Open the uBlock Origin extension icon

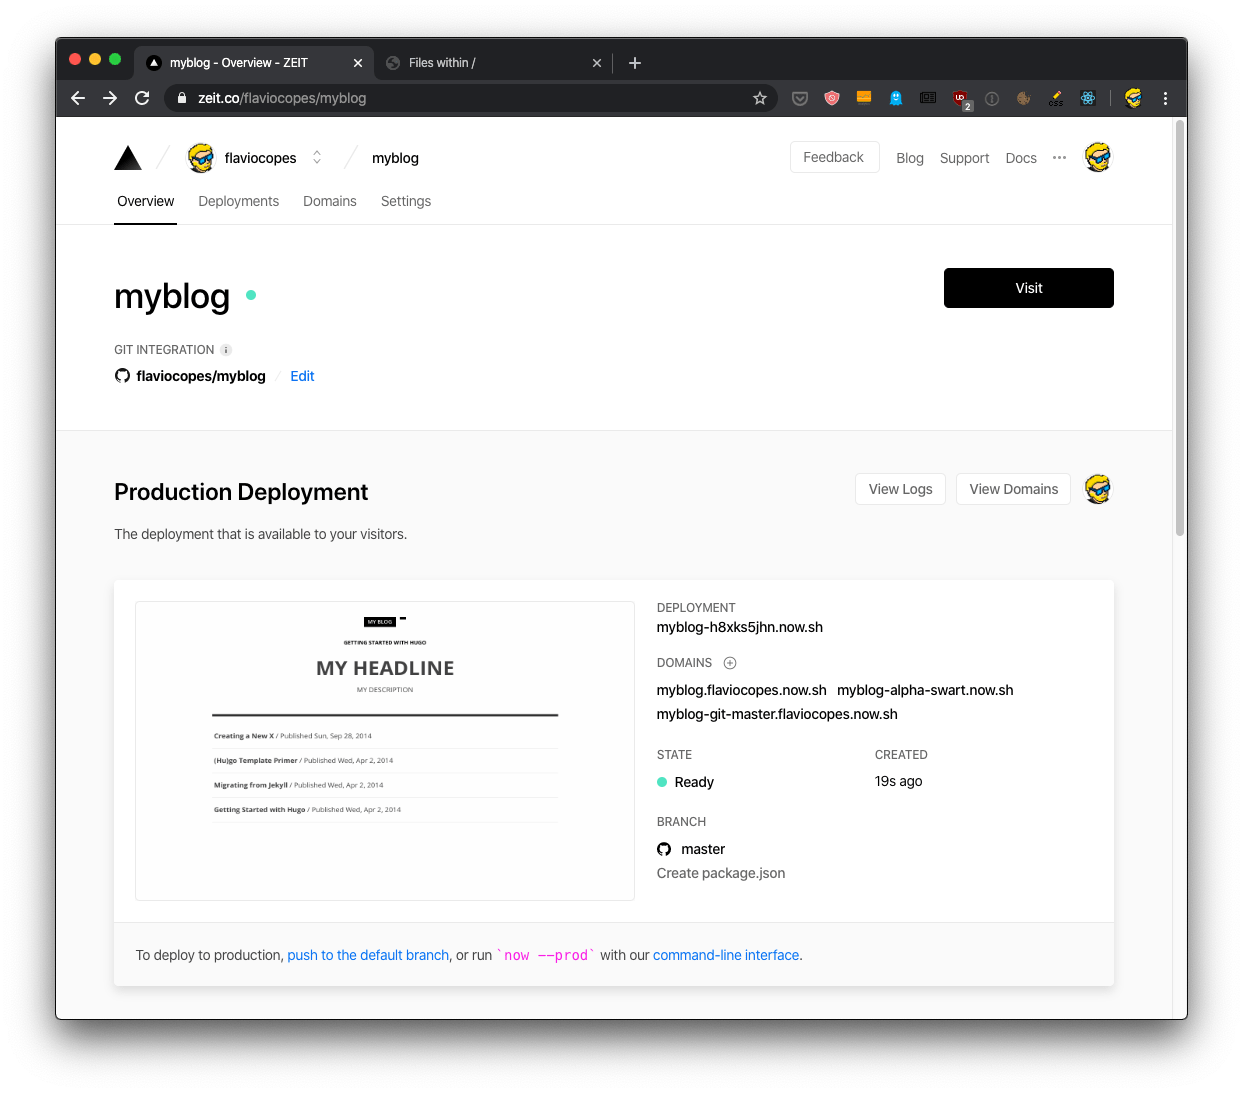click(x=960, y=98)
